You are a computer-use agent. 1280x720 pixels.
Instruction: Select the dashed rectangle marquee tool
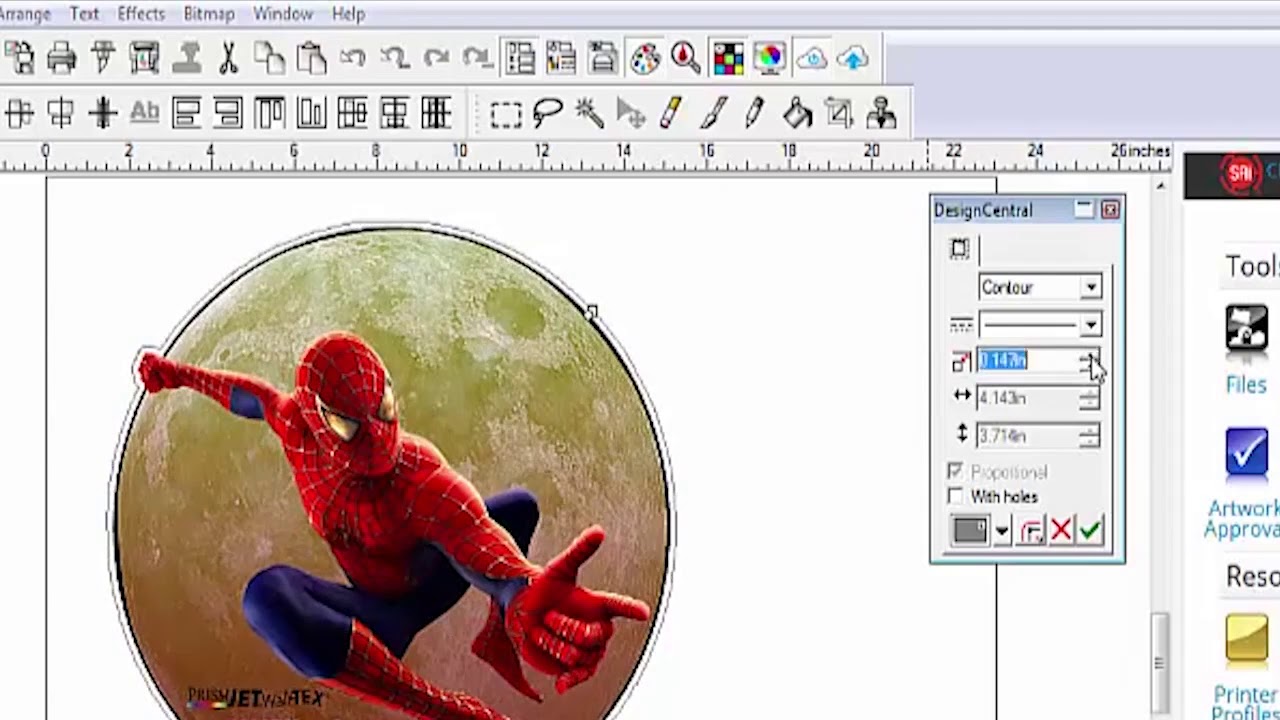point(506,114)
